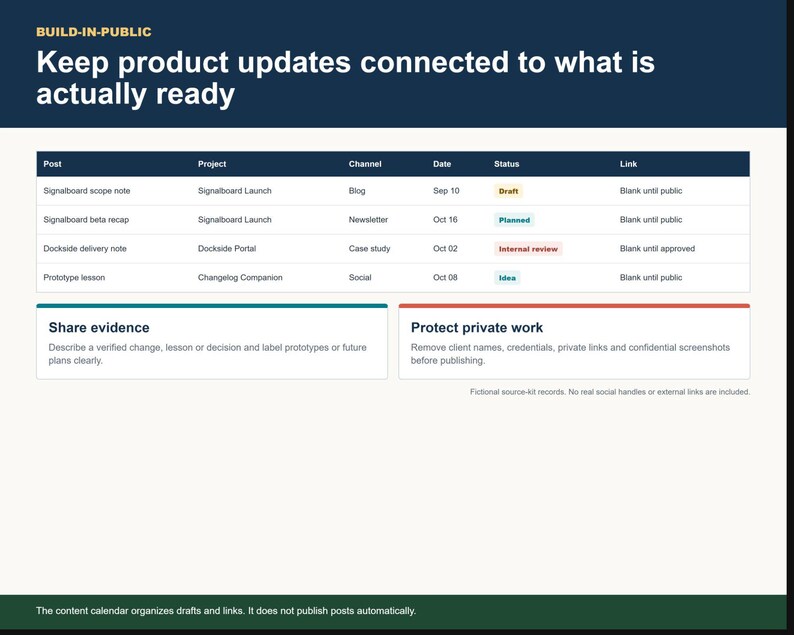The width and height of the screenshot is (794, 635).
Task: Select the Signalboard scope note cell
Action: [x=87, y=191]
